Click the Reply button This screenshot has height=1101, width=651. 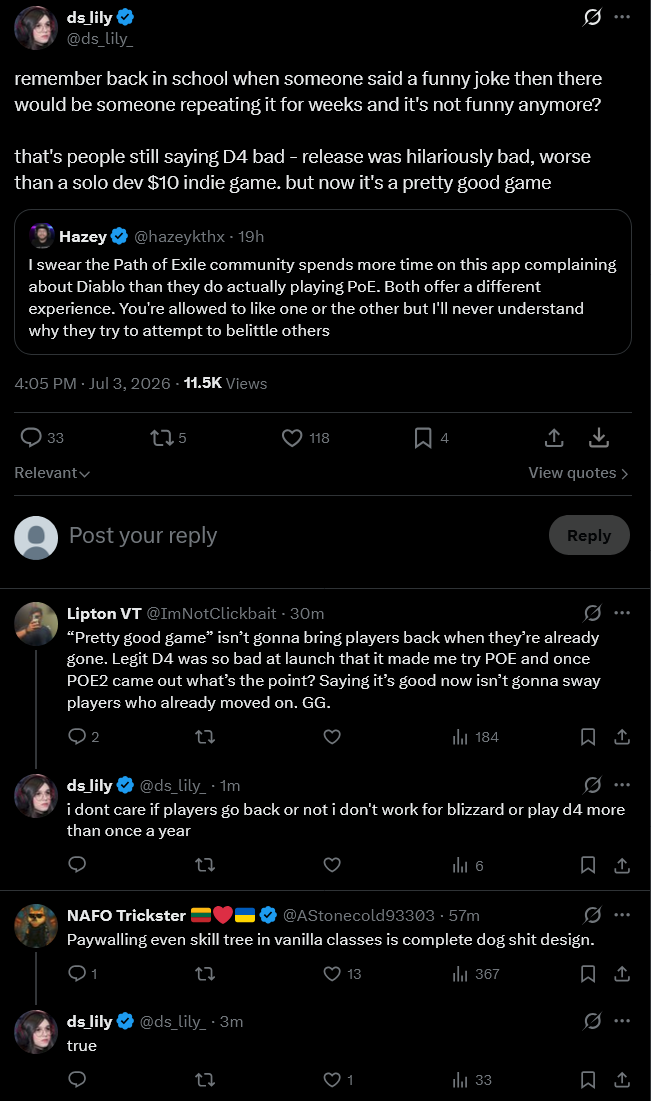tap(588, 536)
